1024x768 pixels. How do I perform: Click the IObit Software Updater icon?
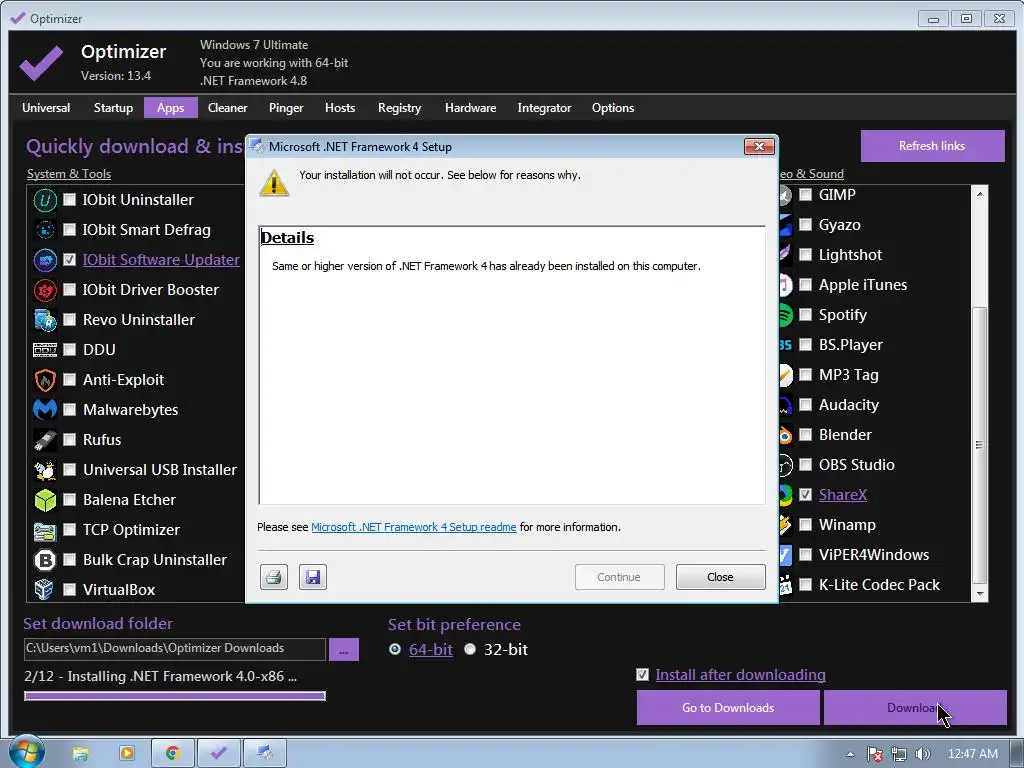(45, 260)
